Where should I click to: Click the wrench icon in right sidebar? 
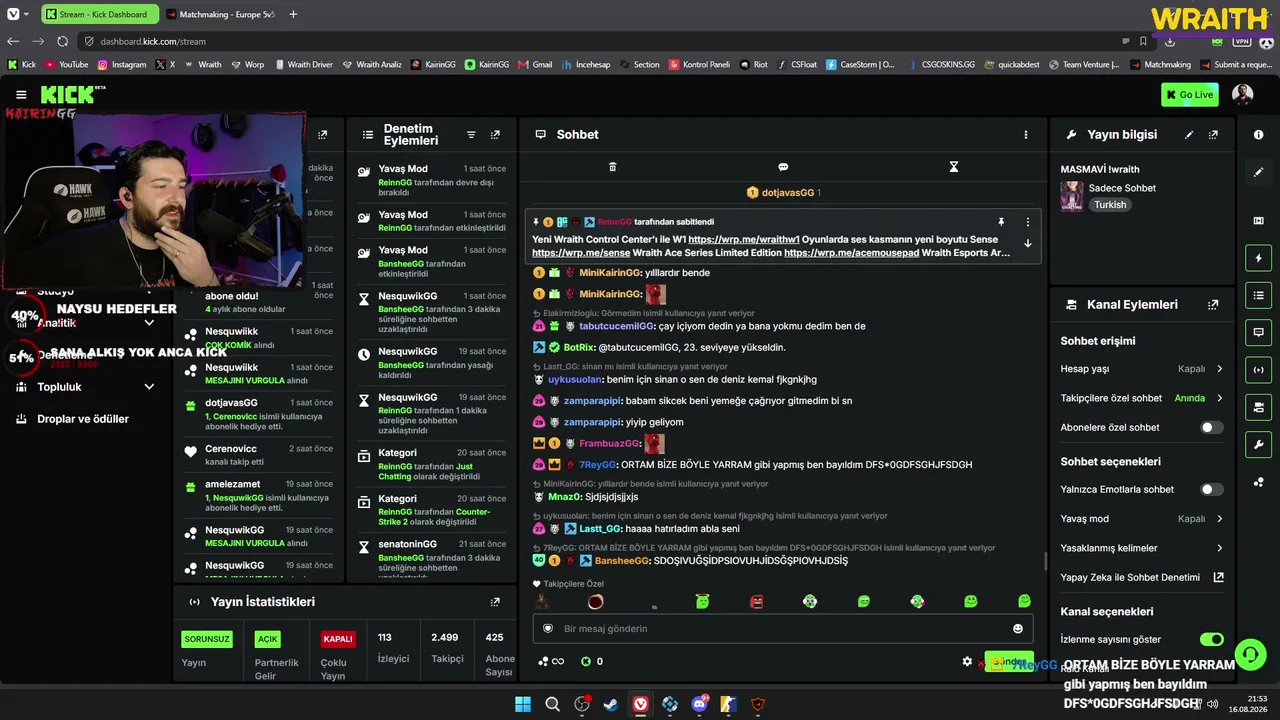click(1258, 444)
